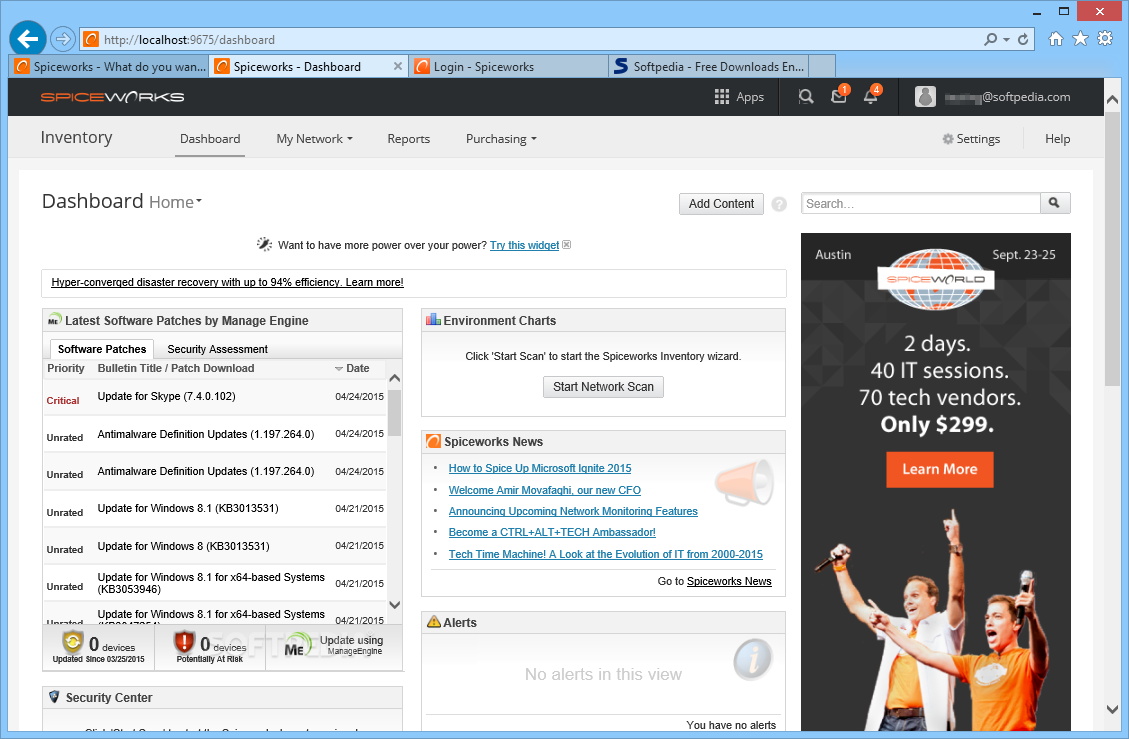Submit dashboard search with magnifier button
Image resolution: width=1129 pixels, height=739 pixels.
pyautogui.click(x=1055, y=203)
